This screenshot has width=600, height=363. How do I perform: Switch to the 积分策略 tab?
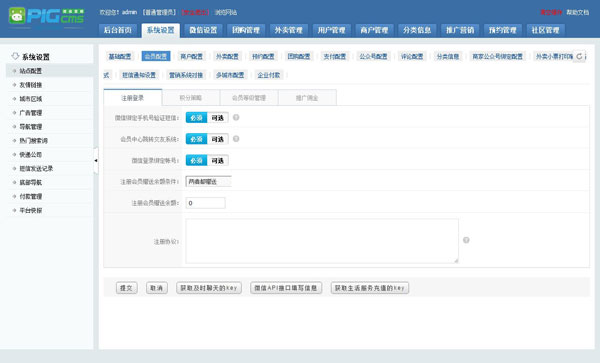(x=191, y=98)
